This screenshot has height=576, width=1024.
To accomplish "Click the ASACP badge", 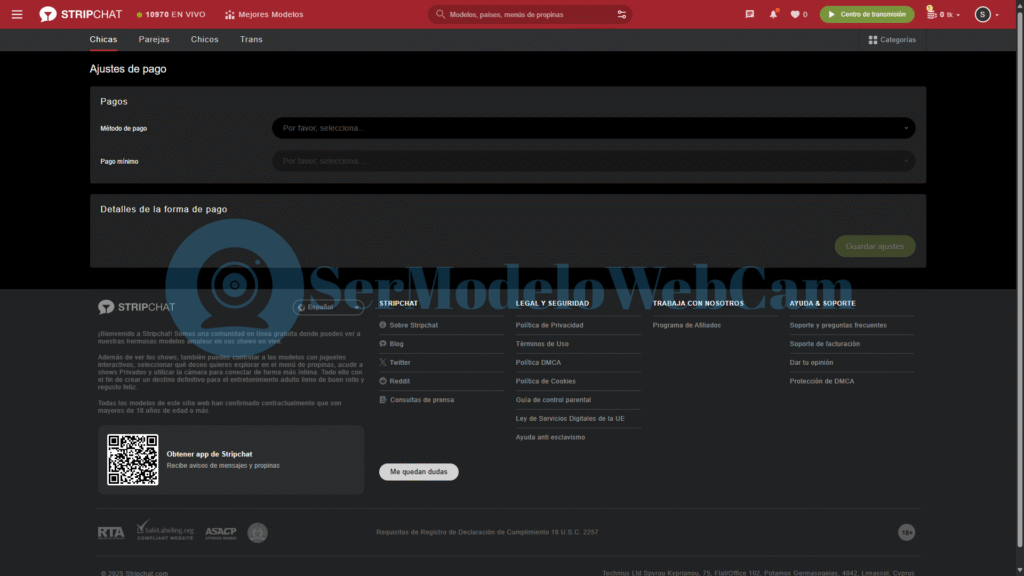I will pos(221,533).
